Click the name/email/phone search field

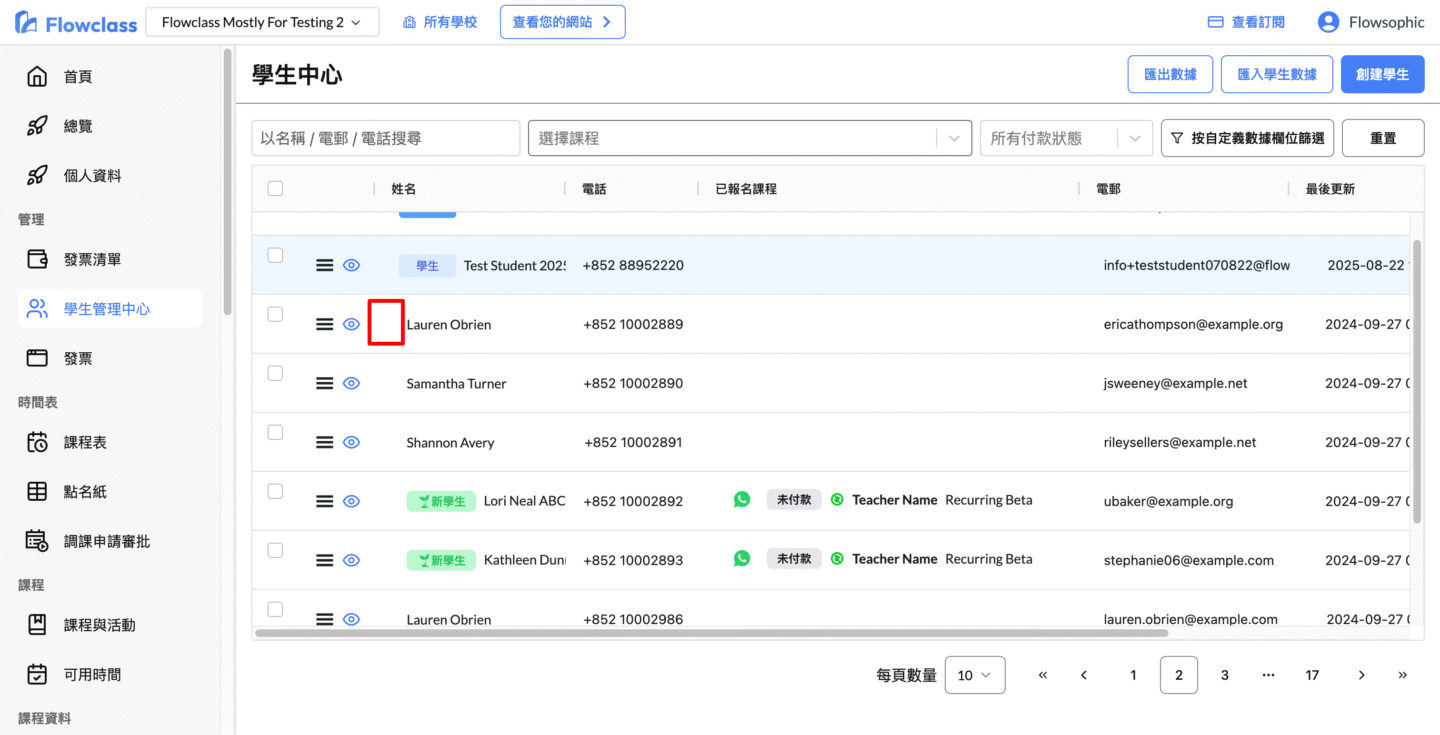point(385,138)
